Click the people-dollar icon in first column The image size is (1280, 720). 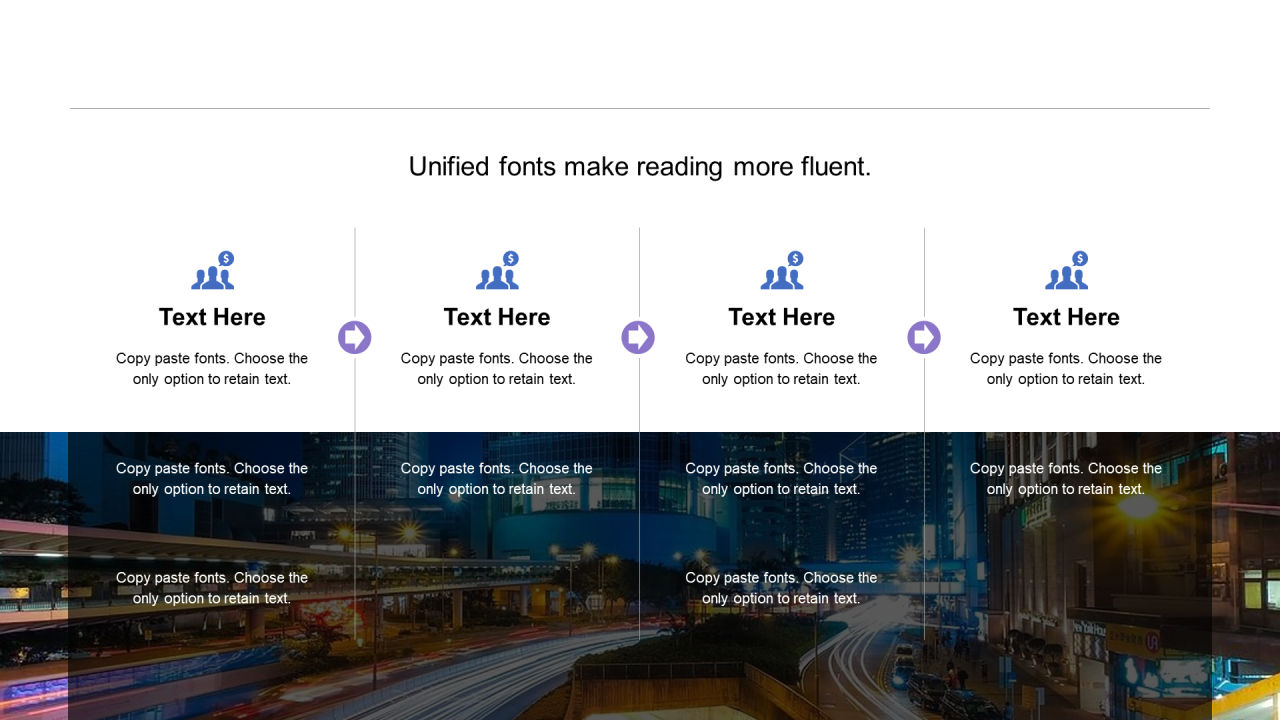click(x=213, y=270)
